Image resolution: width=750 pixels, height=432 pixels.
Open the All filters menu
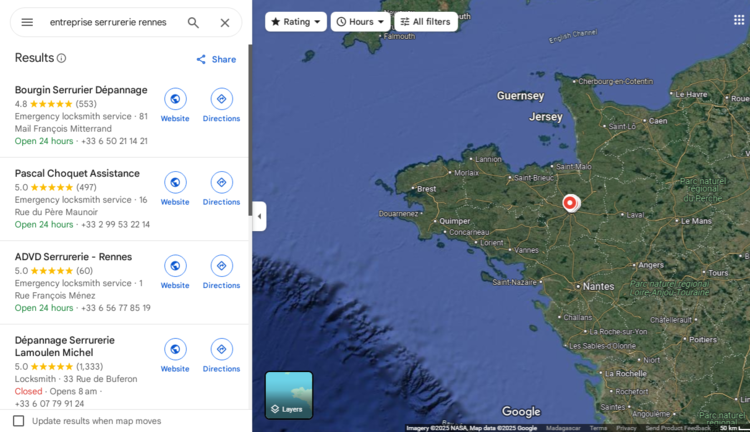pos(425,21)
